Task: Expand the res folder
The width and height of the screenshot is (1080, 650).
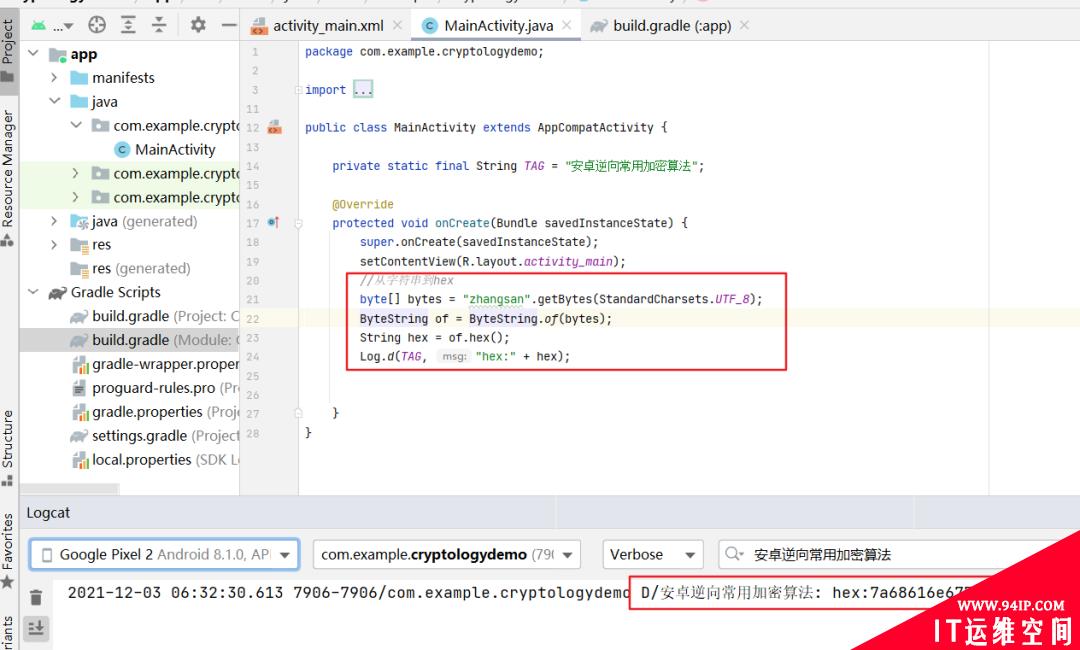Action: [54, 244]
